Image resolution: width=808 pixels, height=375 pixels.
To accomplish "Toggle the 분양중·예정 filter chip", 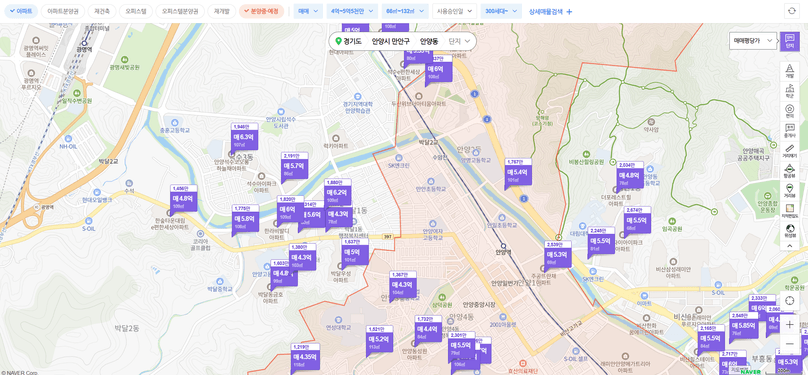I will tap(261, 11).
